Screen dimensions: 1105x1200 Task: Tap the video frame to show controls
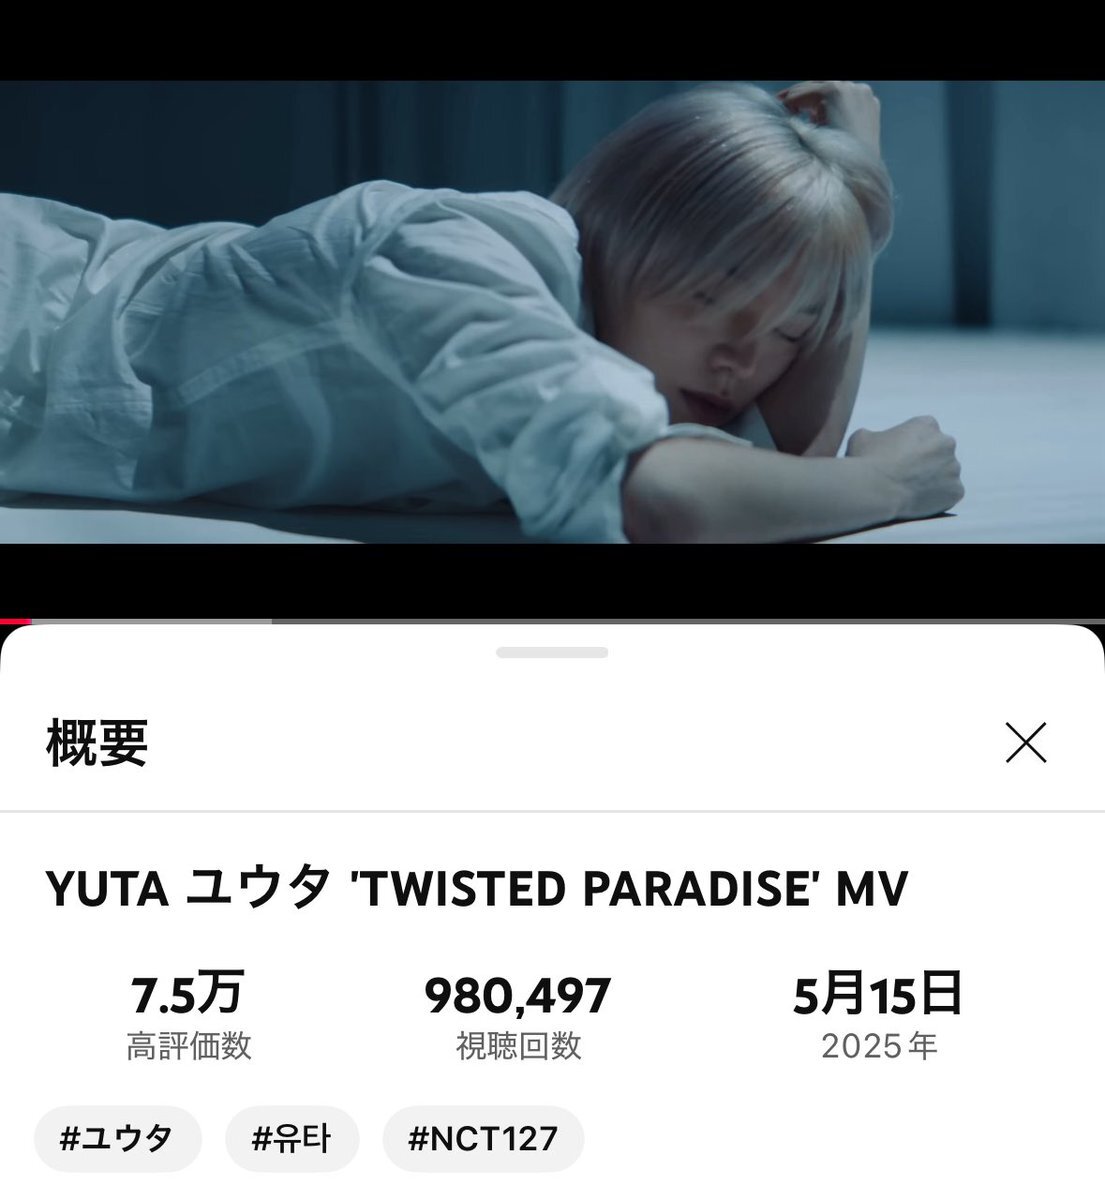(x=552, y=312)
